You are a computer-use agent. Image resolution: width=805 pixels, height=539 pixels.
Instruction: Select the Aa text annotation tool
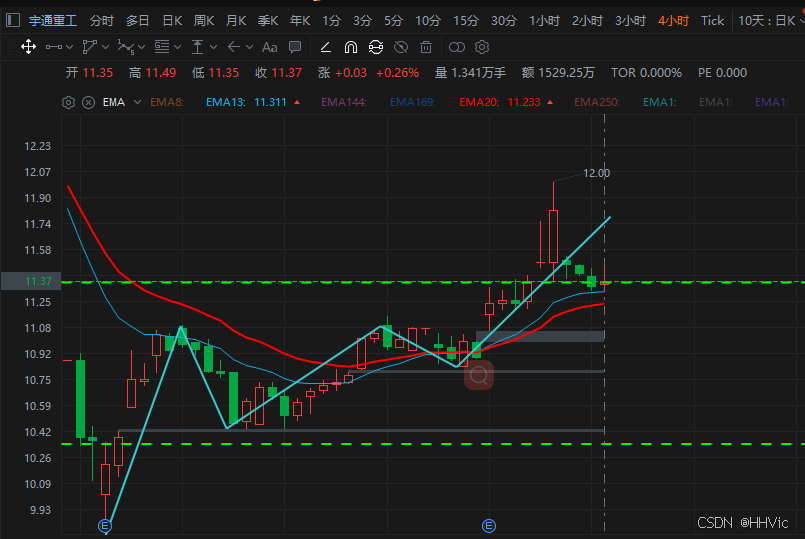(270, 47)
